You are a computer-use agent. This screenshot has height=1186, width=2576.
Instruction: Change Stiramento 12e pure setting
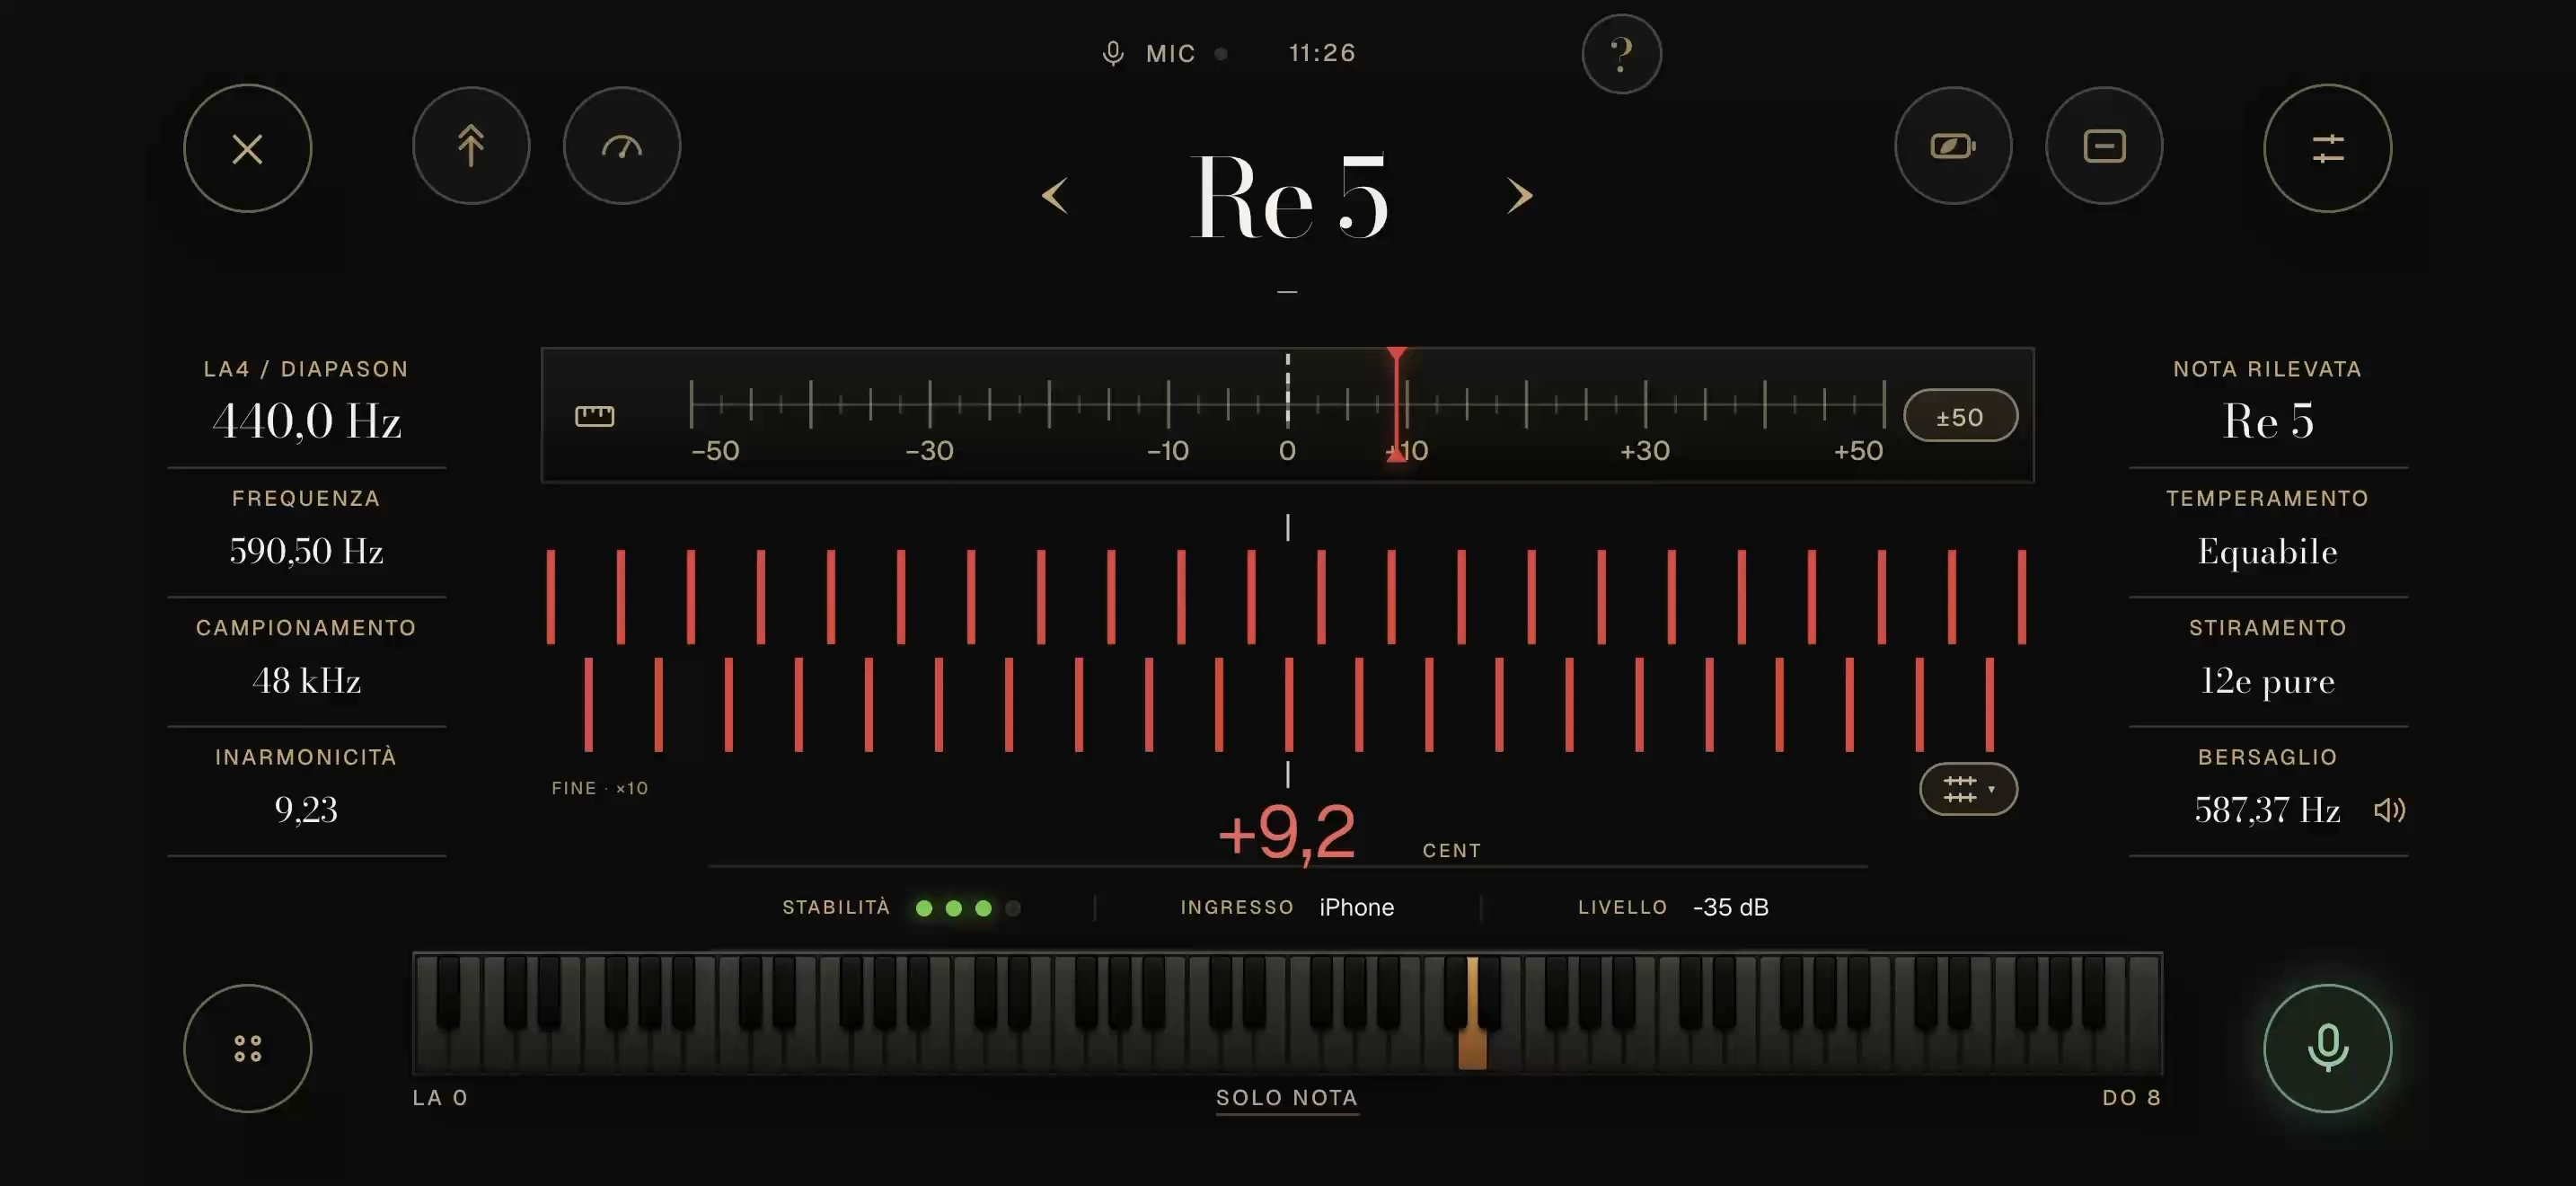coord(2268,681)
